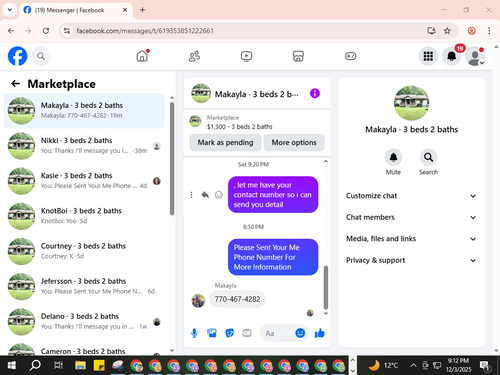Click the address bar URL
The height and width of the screenshot is (375, 500).
coord(145,31)
